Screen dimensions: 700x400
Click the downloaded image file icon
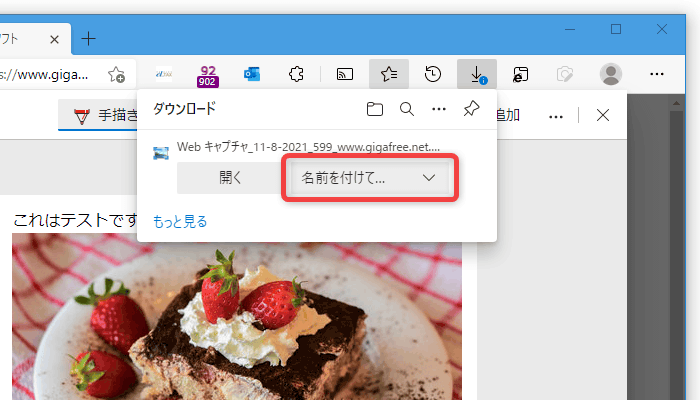pyautogui.click(x=161, y=153)
